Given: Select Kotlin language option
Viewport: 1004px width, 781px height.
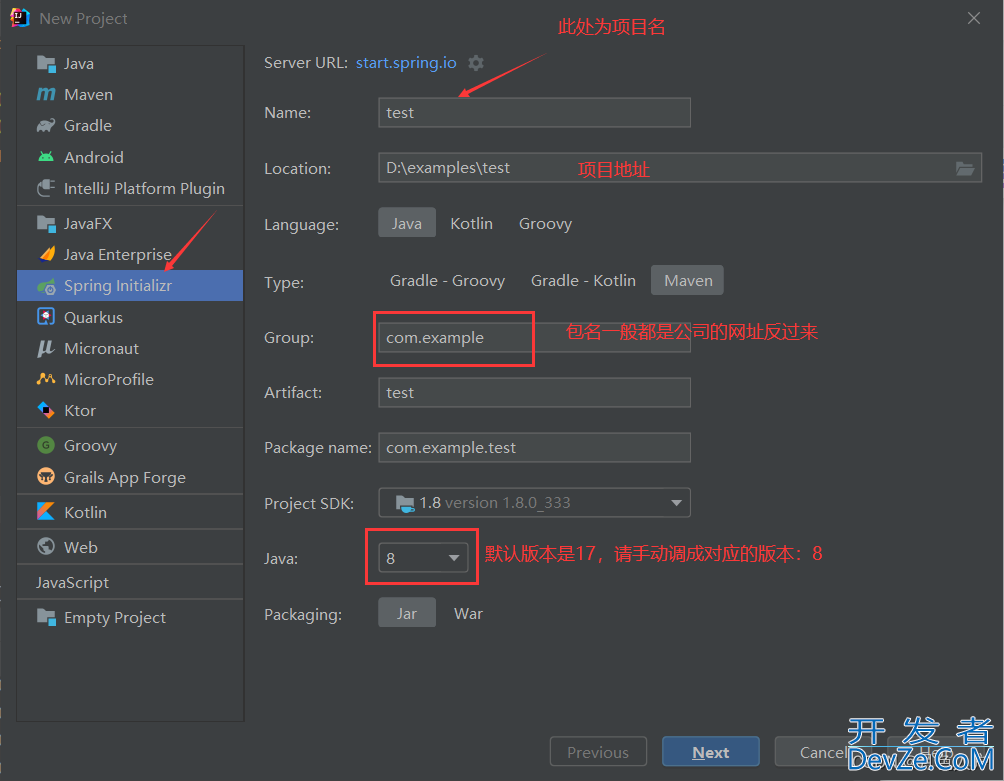Looking at the screenshot, I should 471,223.
